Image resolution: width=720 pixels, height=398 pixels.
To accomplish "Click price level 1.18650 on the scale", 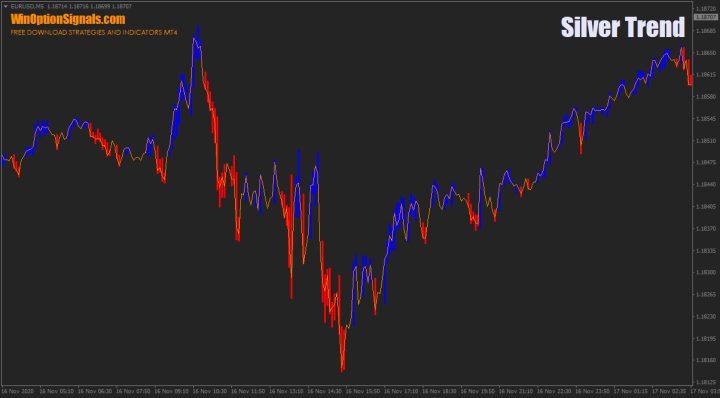I will (706, 53).
